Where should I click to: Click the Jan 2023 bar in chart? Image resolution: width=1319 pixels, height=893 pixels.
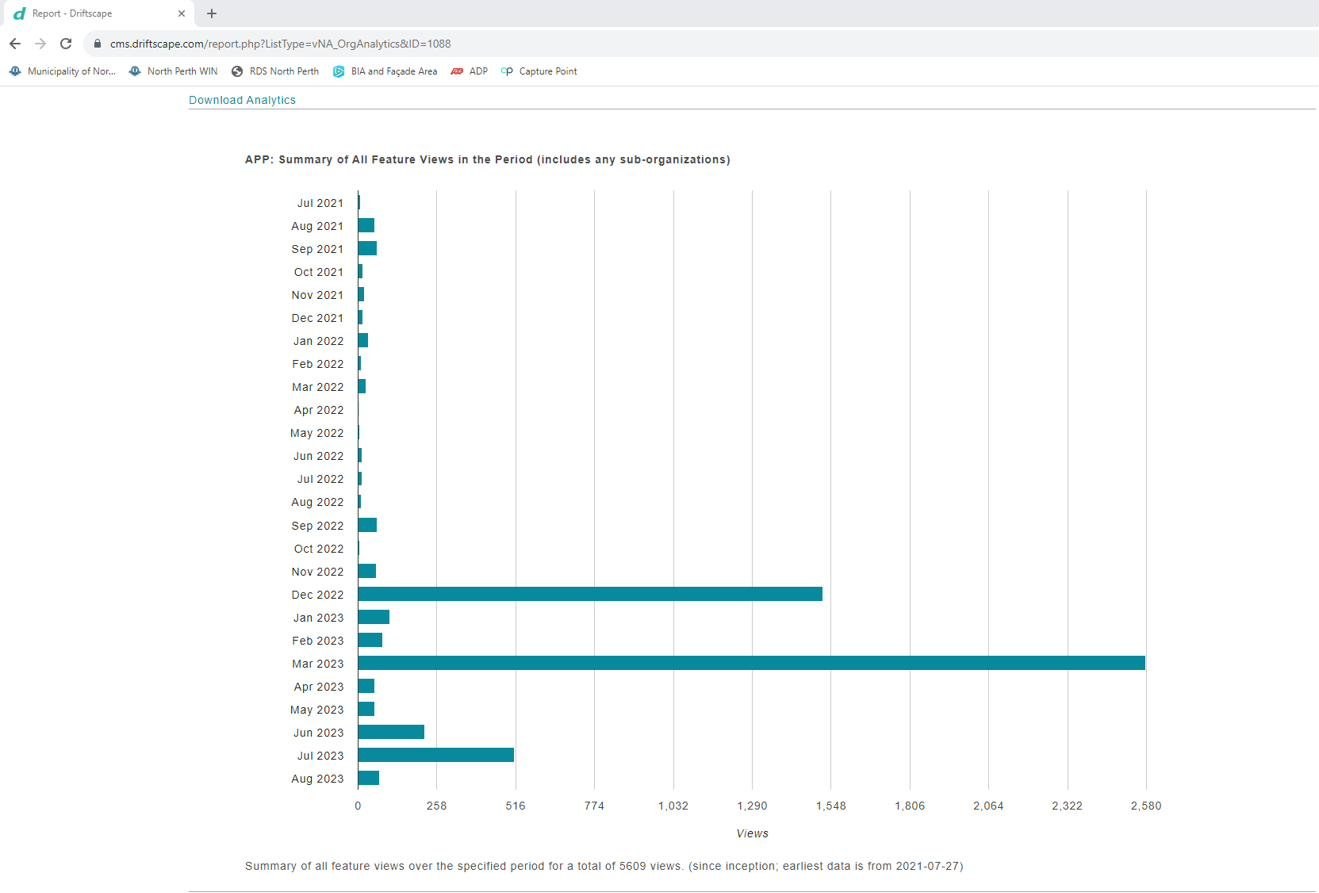click(x=373, y=617)
